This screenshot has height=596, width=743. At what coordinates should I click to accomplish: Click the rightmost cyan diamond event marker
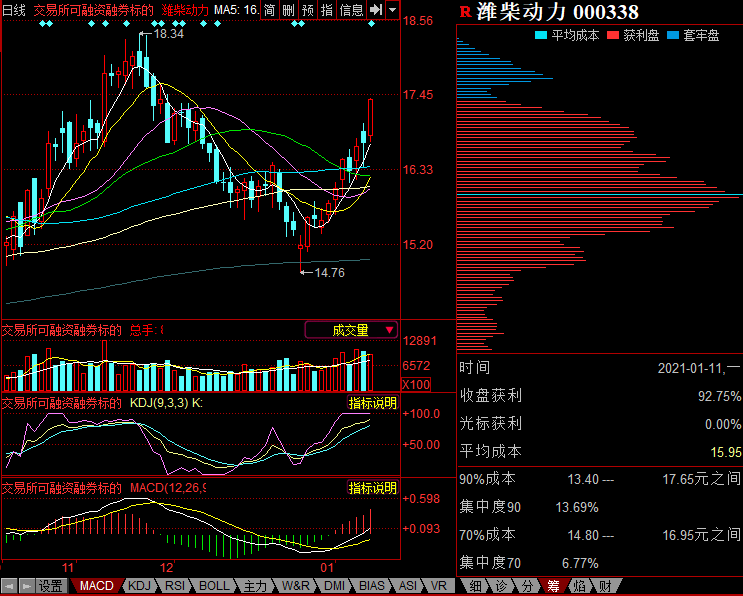click(x=372, y=23)
